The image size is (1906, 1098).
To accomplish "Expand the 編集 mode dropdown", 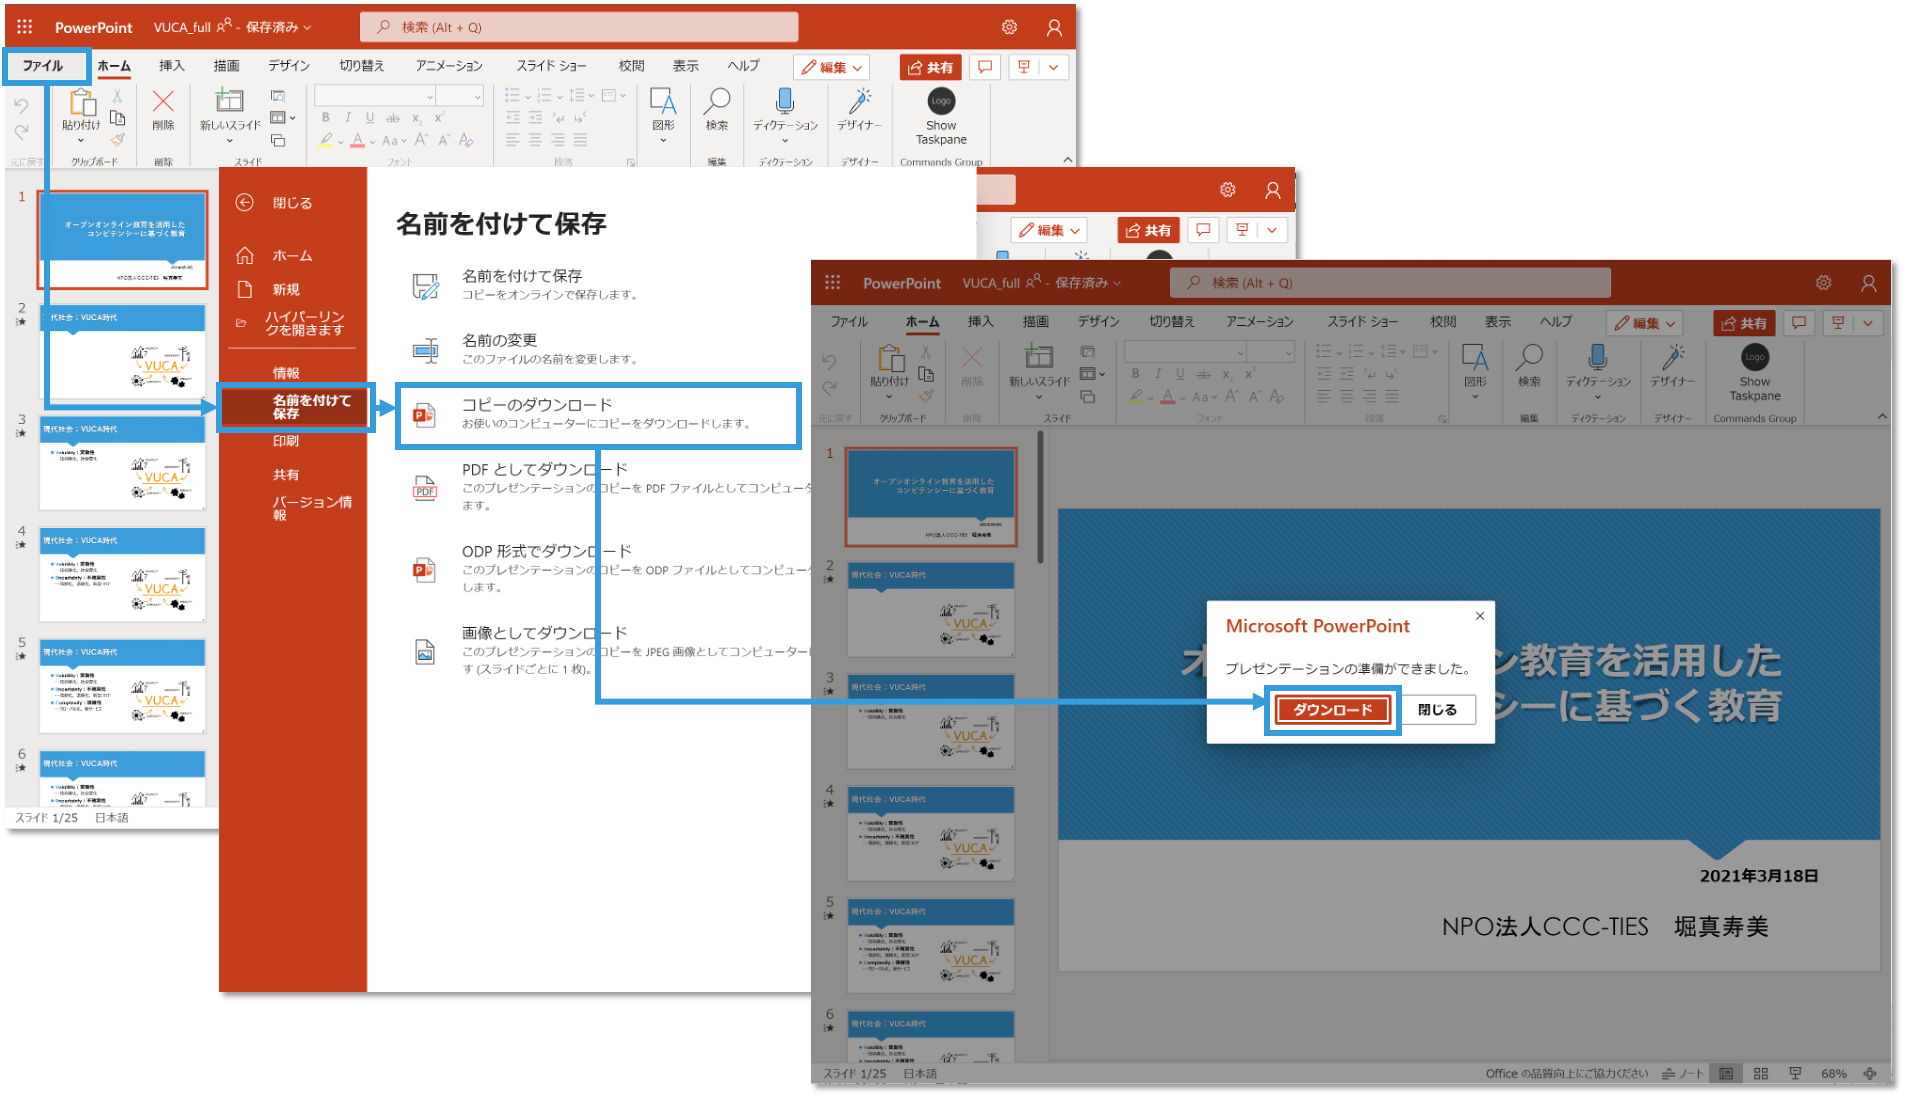I will [831, 67].
